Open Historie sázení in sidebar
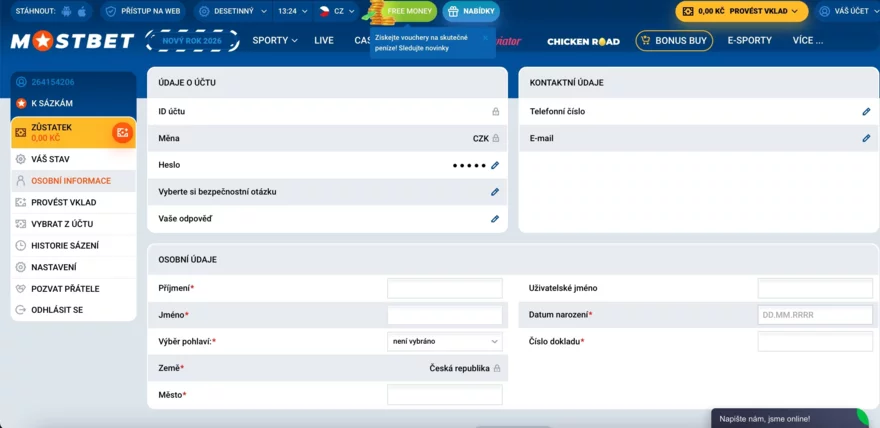This screenshot has width=880, height=428. click(x=63, y=246)
